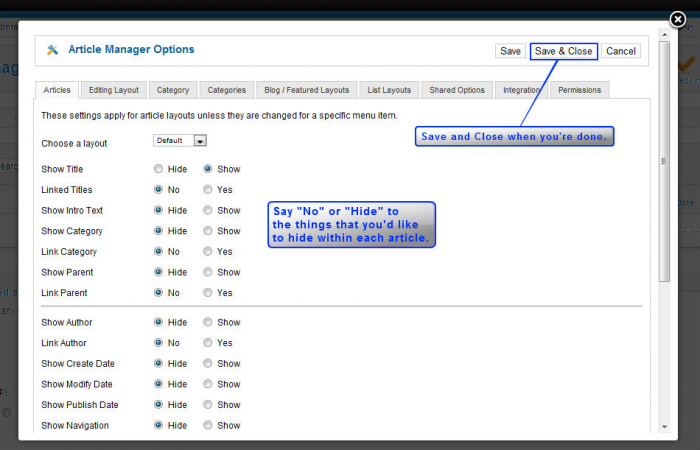Select No for Linked Titles
Viewport: 700px width, 450px height.
[x=158, y=190]
